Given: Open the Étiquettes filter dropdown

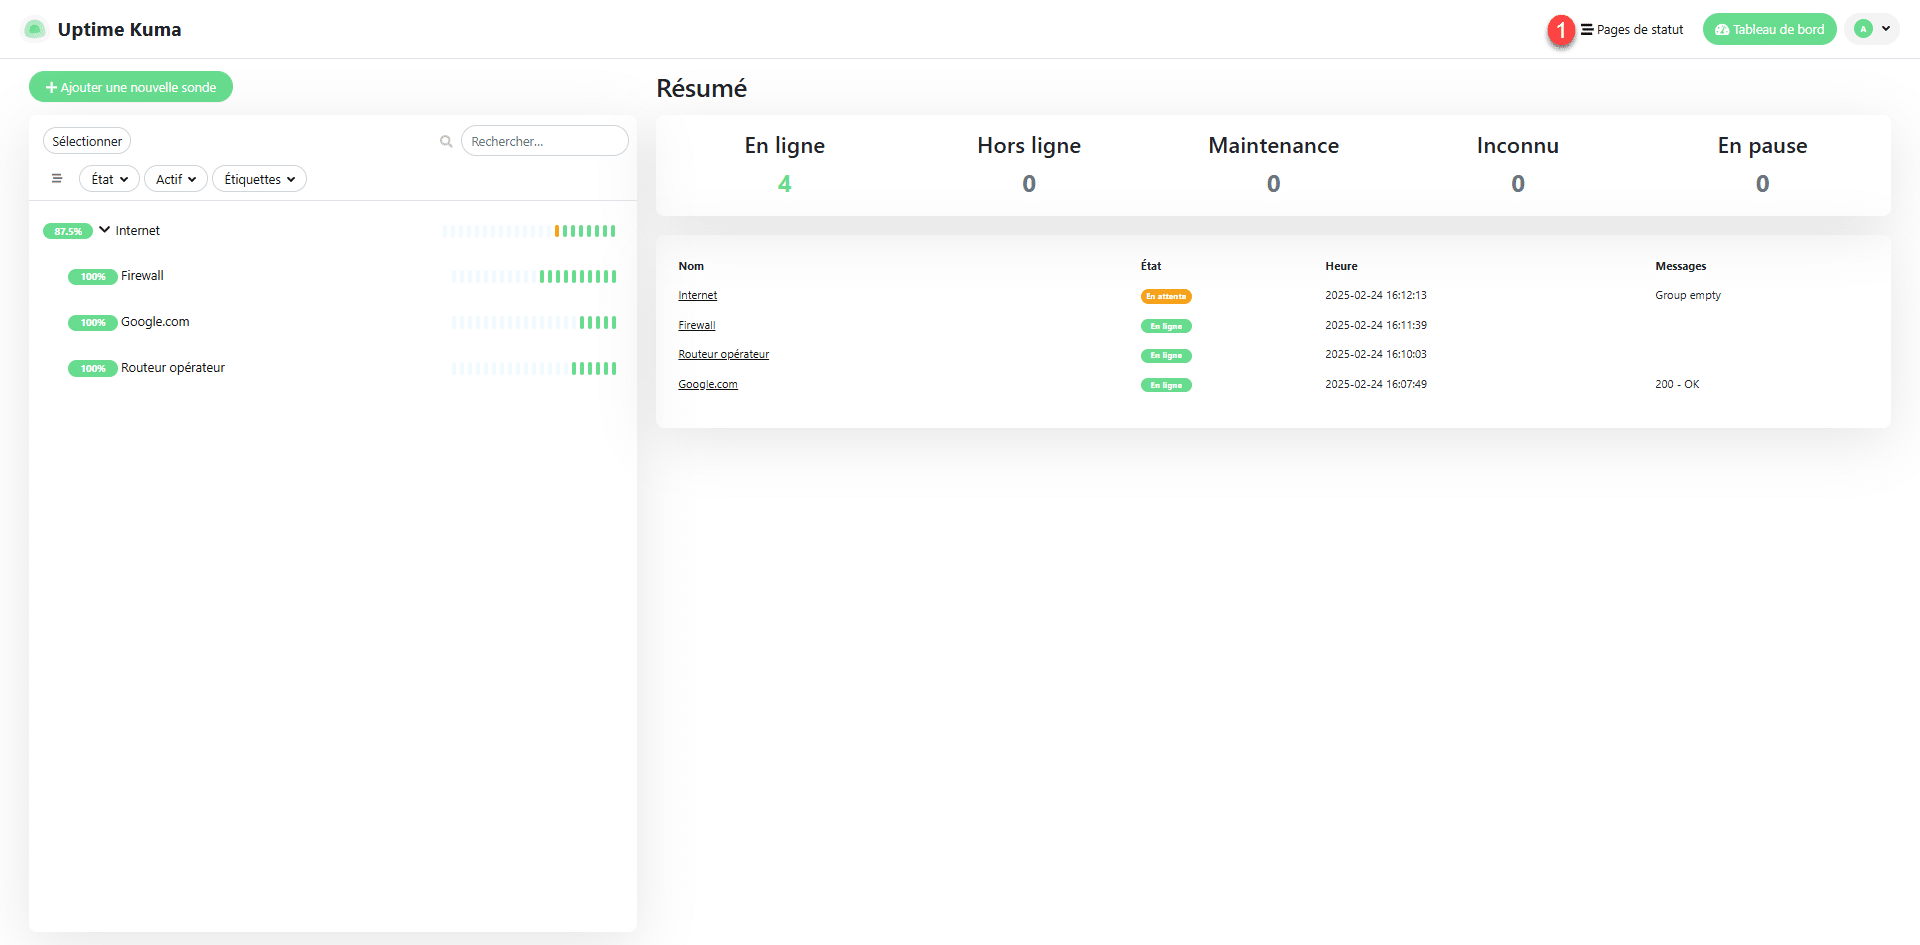Looking at the screenshot, I should [259, 179].
